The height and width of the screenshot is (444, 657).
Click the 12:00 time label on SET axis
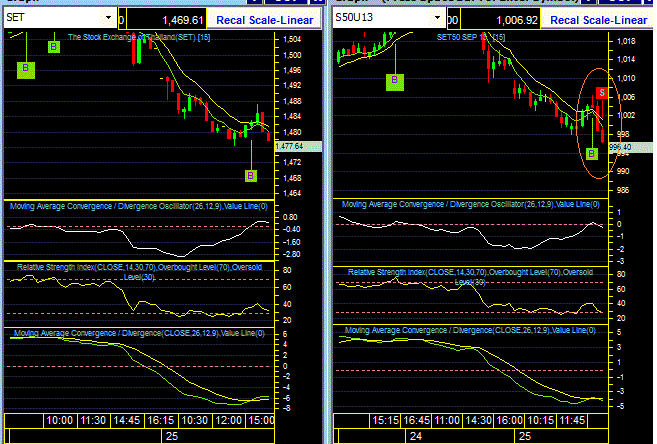pyautogui.click(x=229, y=420)
